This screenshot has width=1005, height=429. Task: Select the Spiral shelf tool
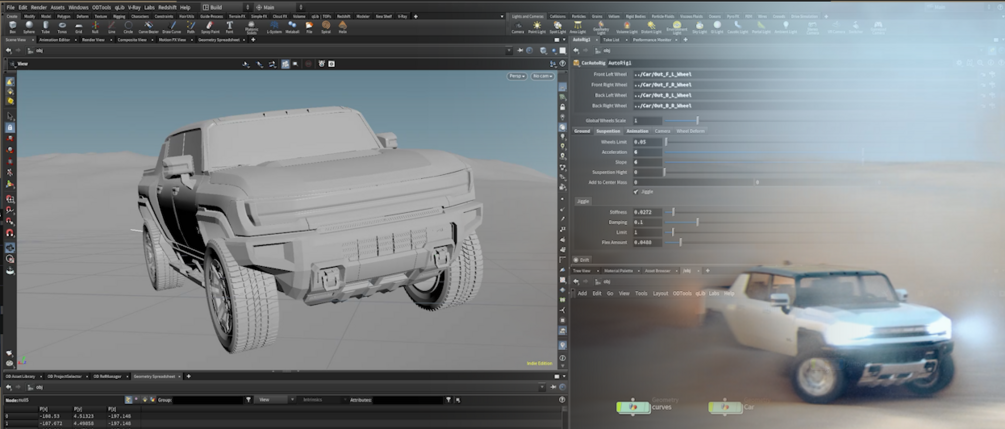tap(326, 27)
